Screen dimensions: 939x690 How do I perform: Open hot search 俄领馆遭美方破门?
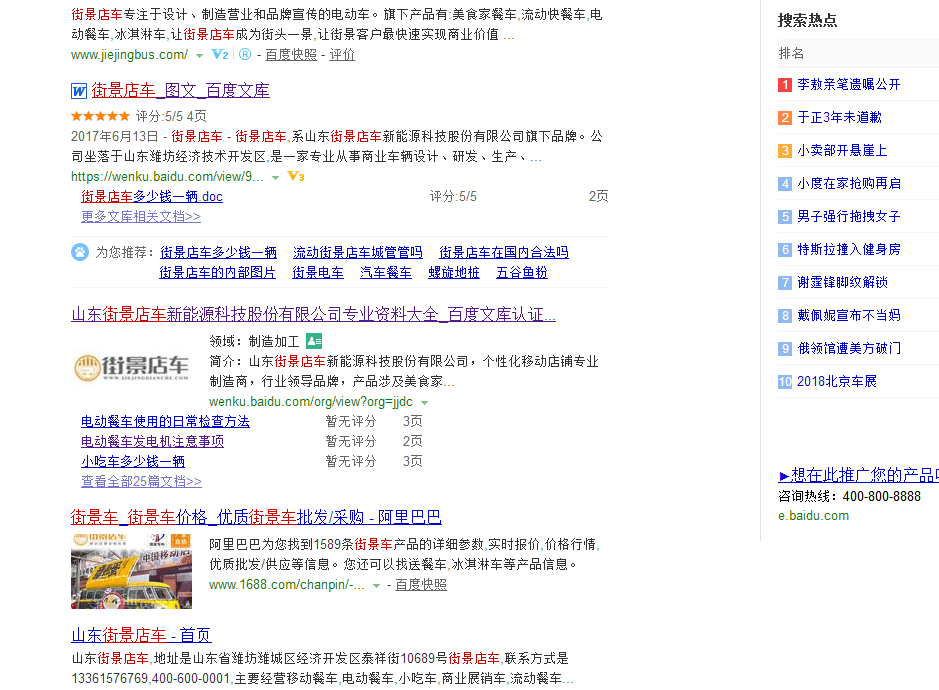[849, 348]
